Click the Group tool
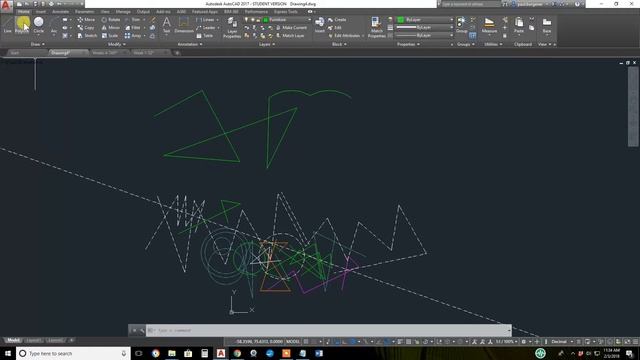This screenshot has width=640, height=360. pos(461,24)
